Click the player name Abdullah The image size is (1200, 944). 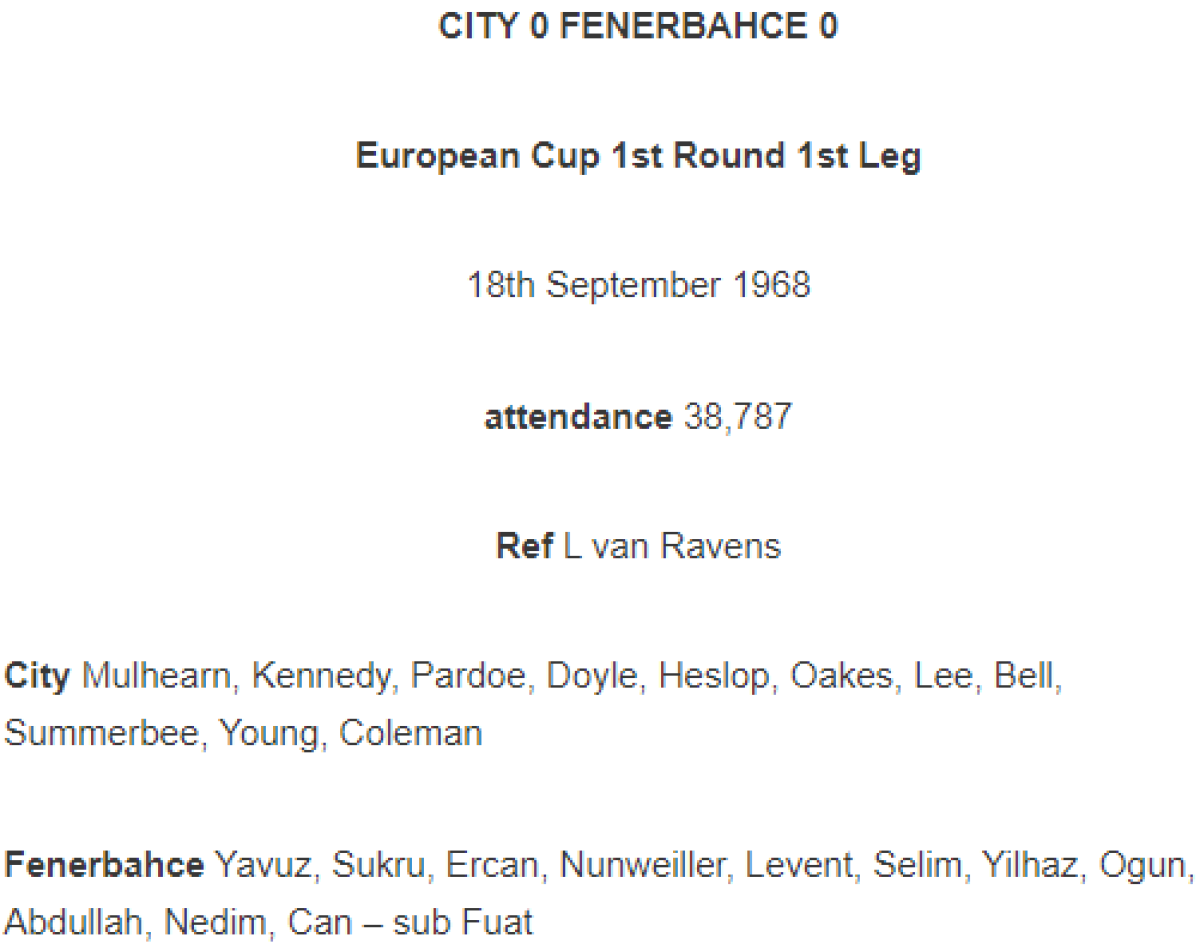point(73,921)
